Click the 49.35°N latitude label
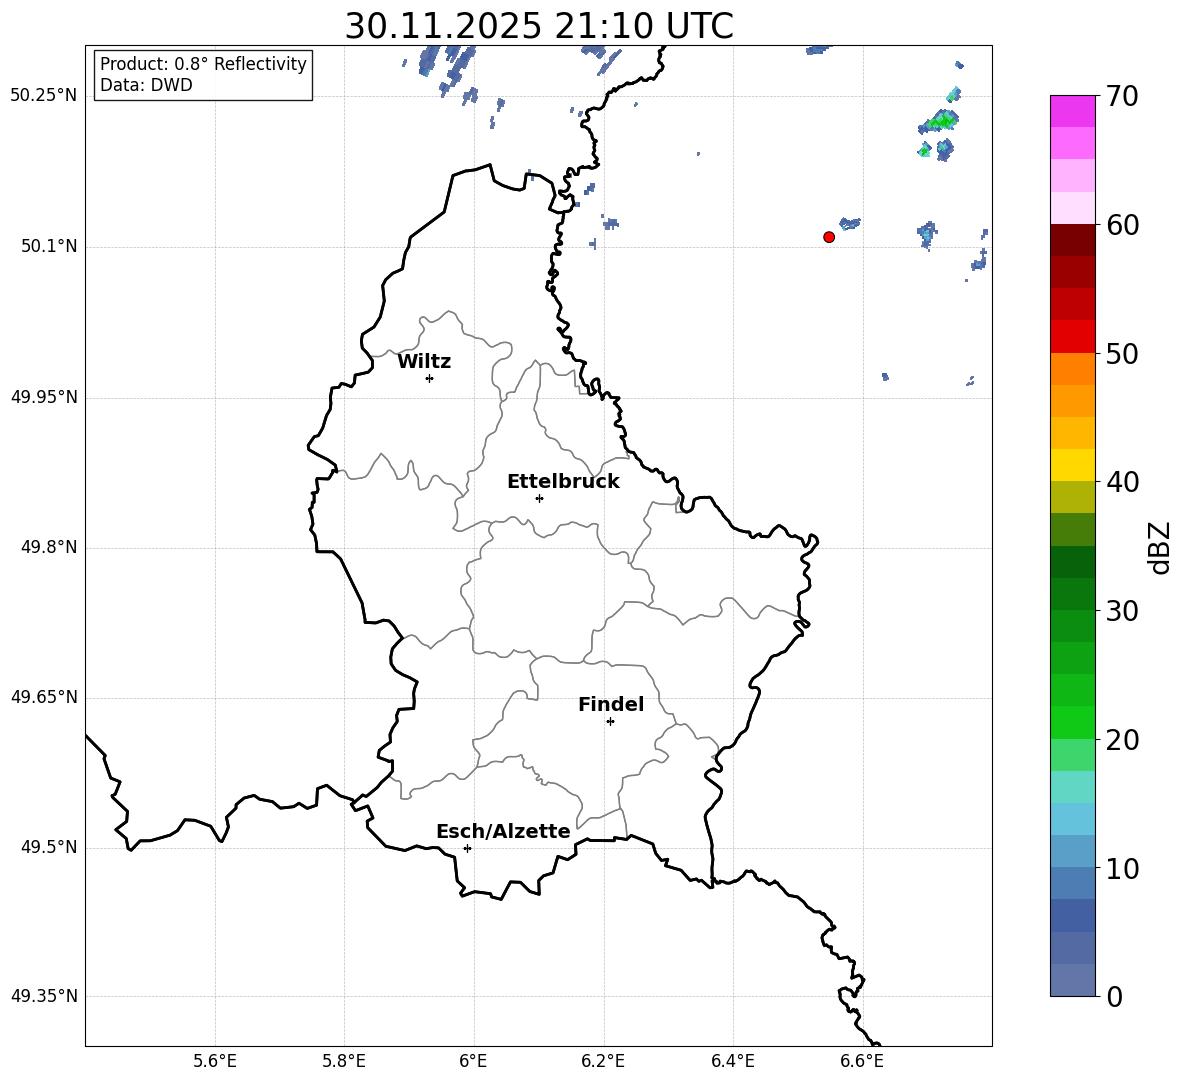 (44, 996)
